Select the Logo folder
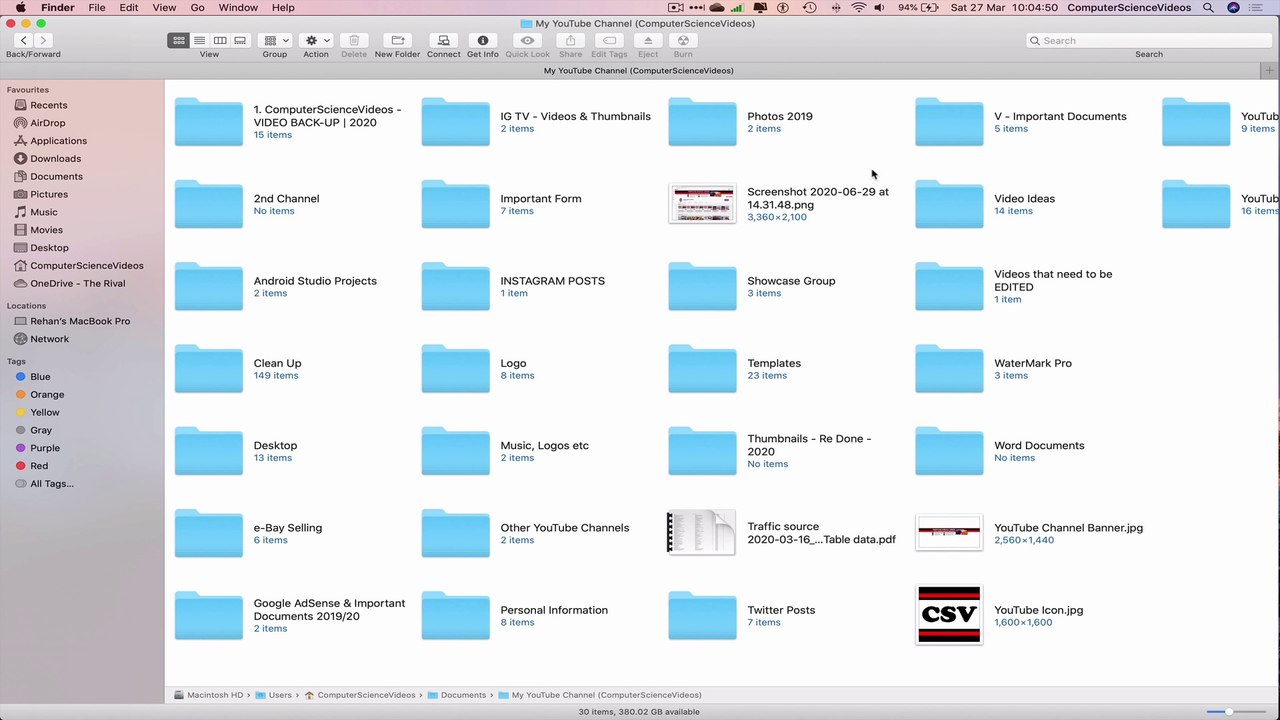 point(456,369)
